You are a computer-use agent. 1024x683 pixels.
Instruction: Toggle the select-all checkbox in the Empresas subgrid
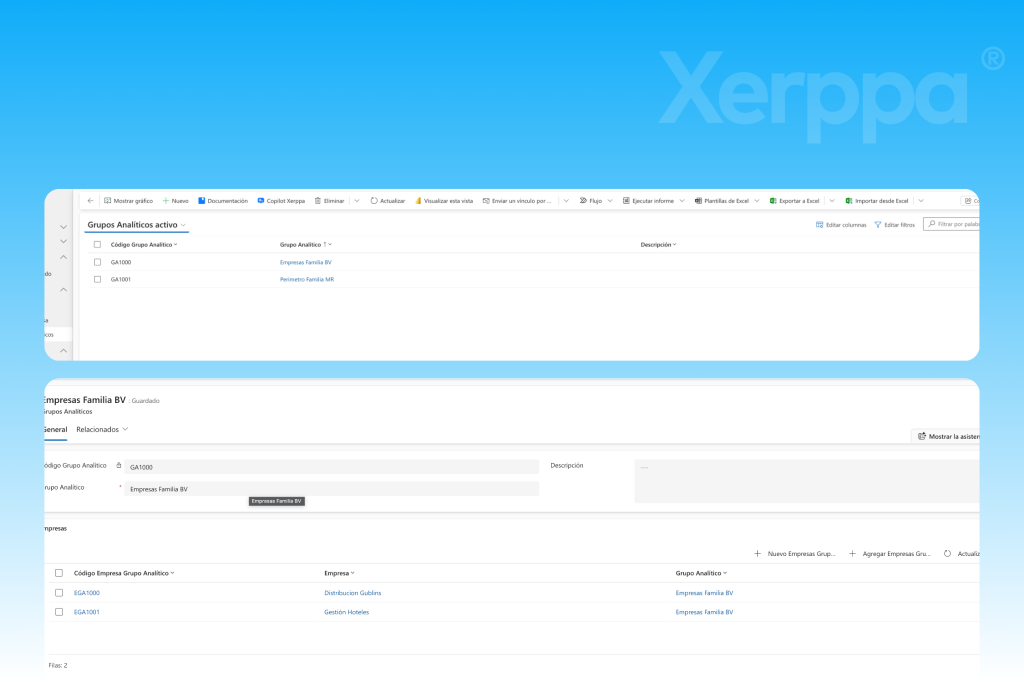pyautogui.click(x=59, y=573)
